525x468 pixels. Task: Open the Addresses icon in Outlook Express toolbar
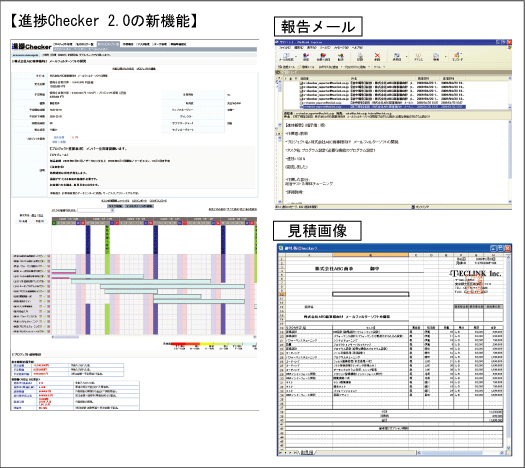click(x=418, y=57)
